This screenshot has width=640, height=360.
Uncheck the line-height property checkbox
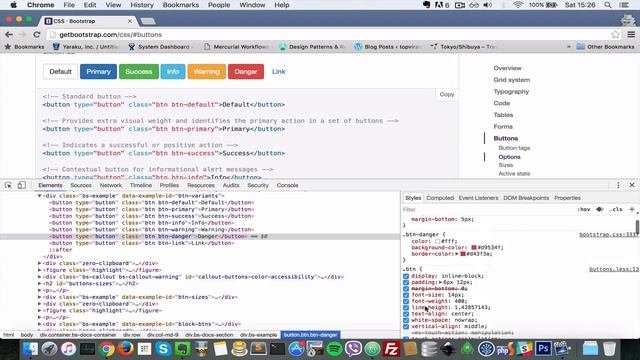(x=406, y=307)
